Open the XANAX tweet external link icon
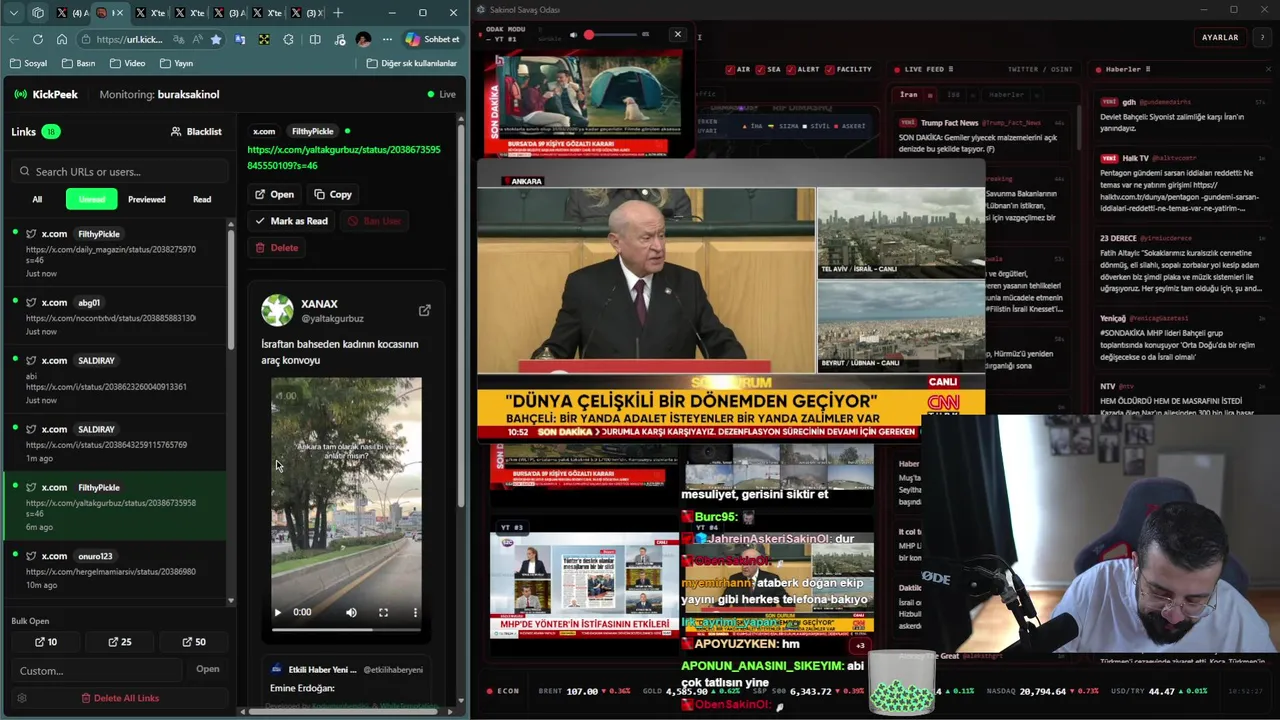 [x=424, y=310]
